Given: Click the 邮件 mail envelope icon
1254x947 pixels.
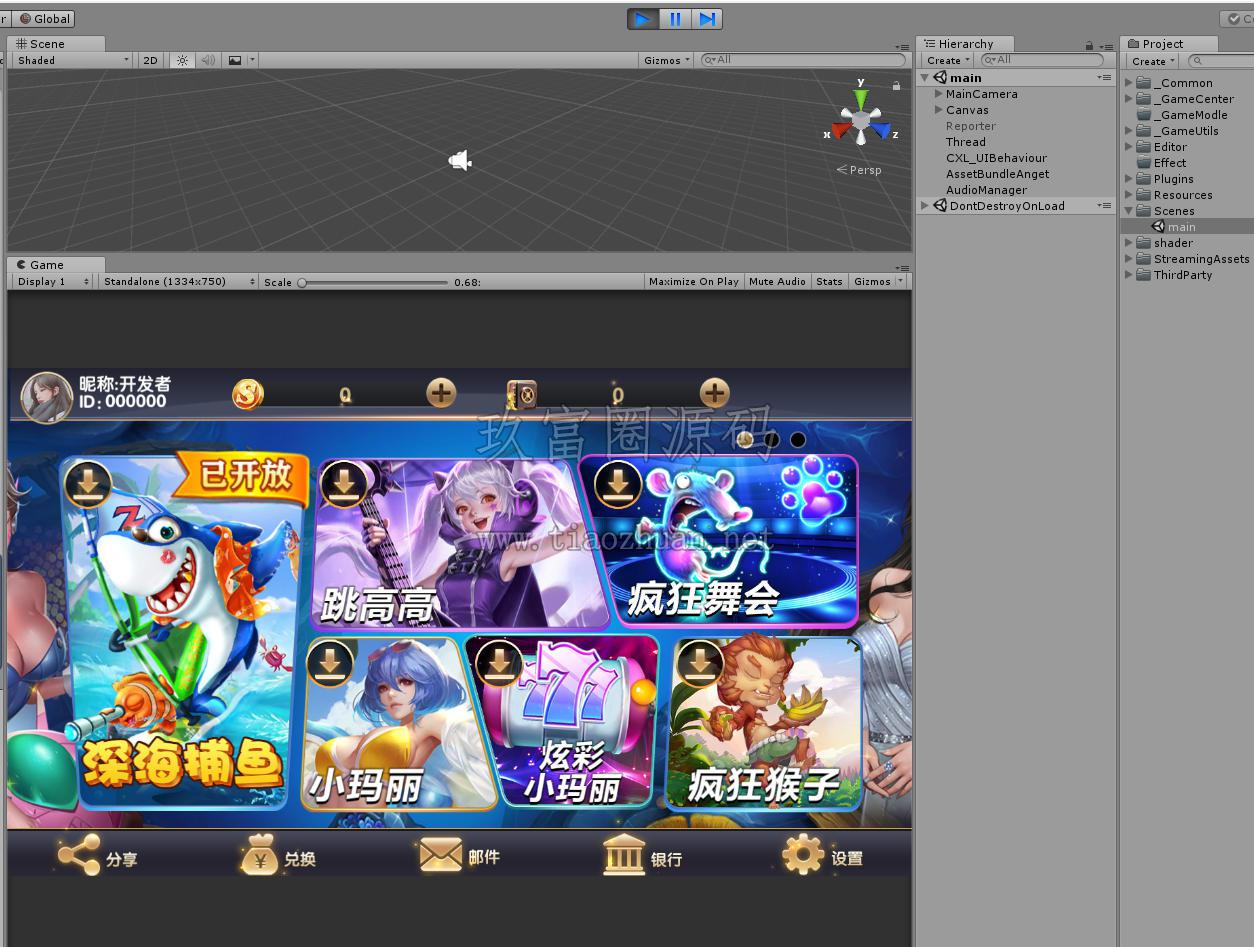Looking at the screenshot, I should (x=440, y=855).
